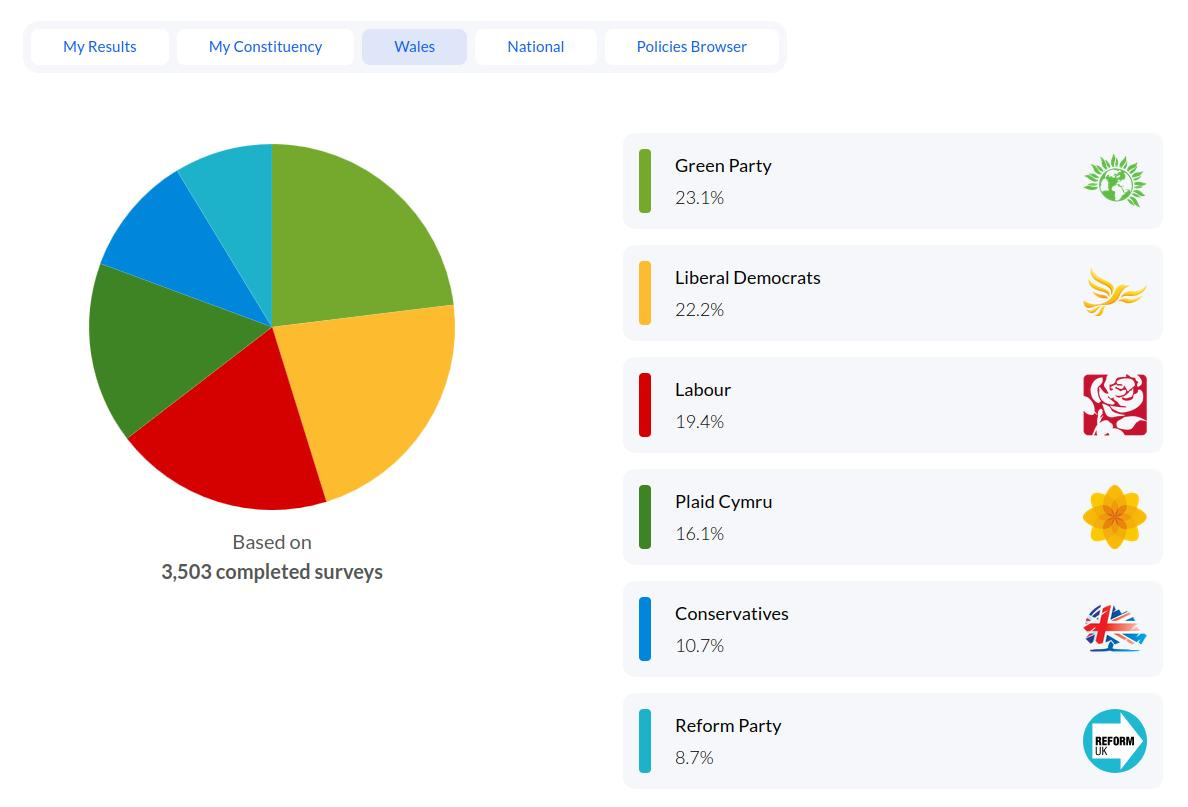This screenshot has height=807, width=1188.
Task: Select the Wales tab
Action: coord(414,47)
